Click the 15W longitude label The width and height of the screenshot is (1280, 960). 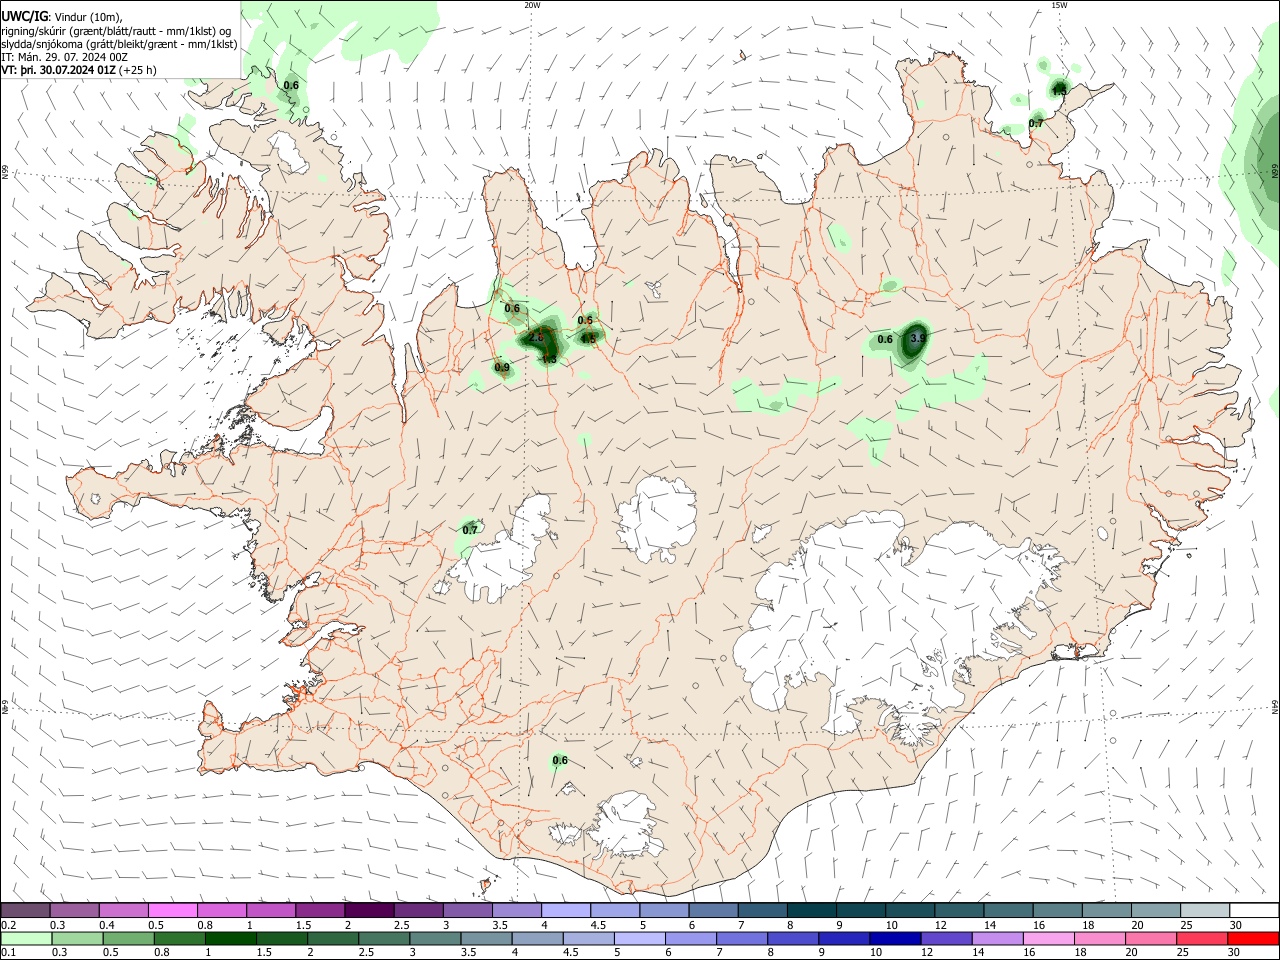[x=1059, y=5]
